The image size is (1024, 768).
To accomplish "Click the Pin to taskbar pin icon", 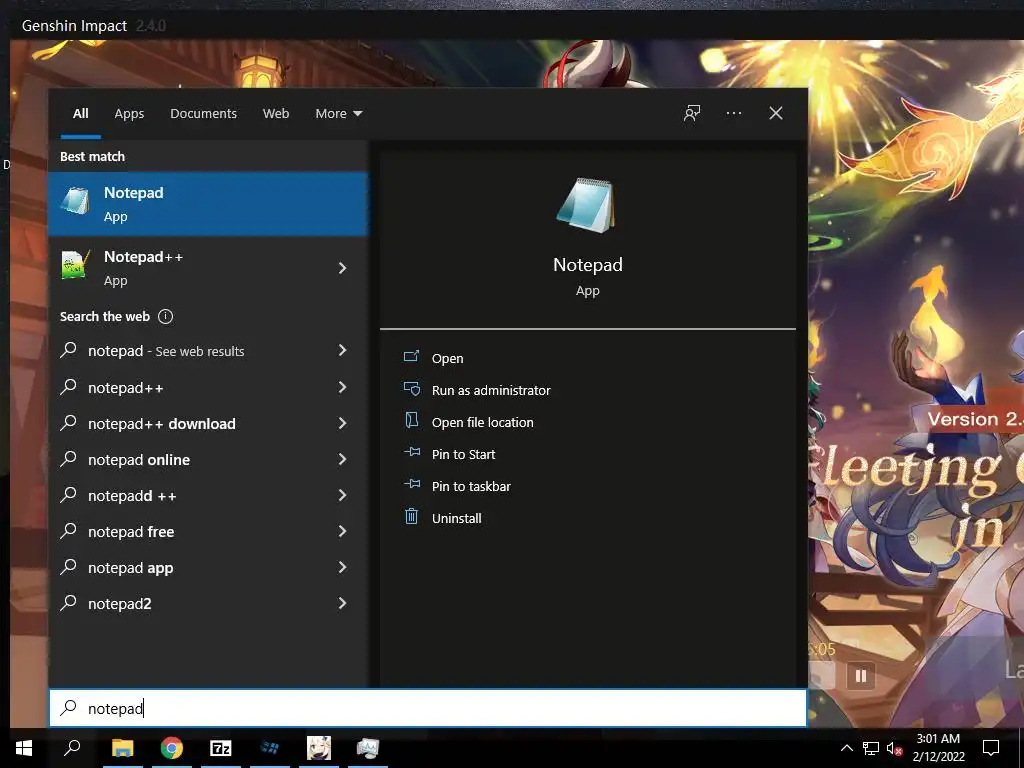I will [411, 484].
